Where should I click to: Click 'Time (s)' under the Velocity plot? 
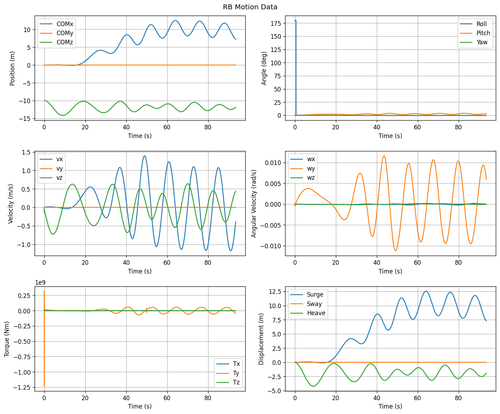point(140,271)
